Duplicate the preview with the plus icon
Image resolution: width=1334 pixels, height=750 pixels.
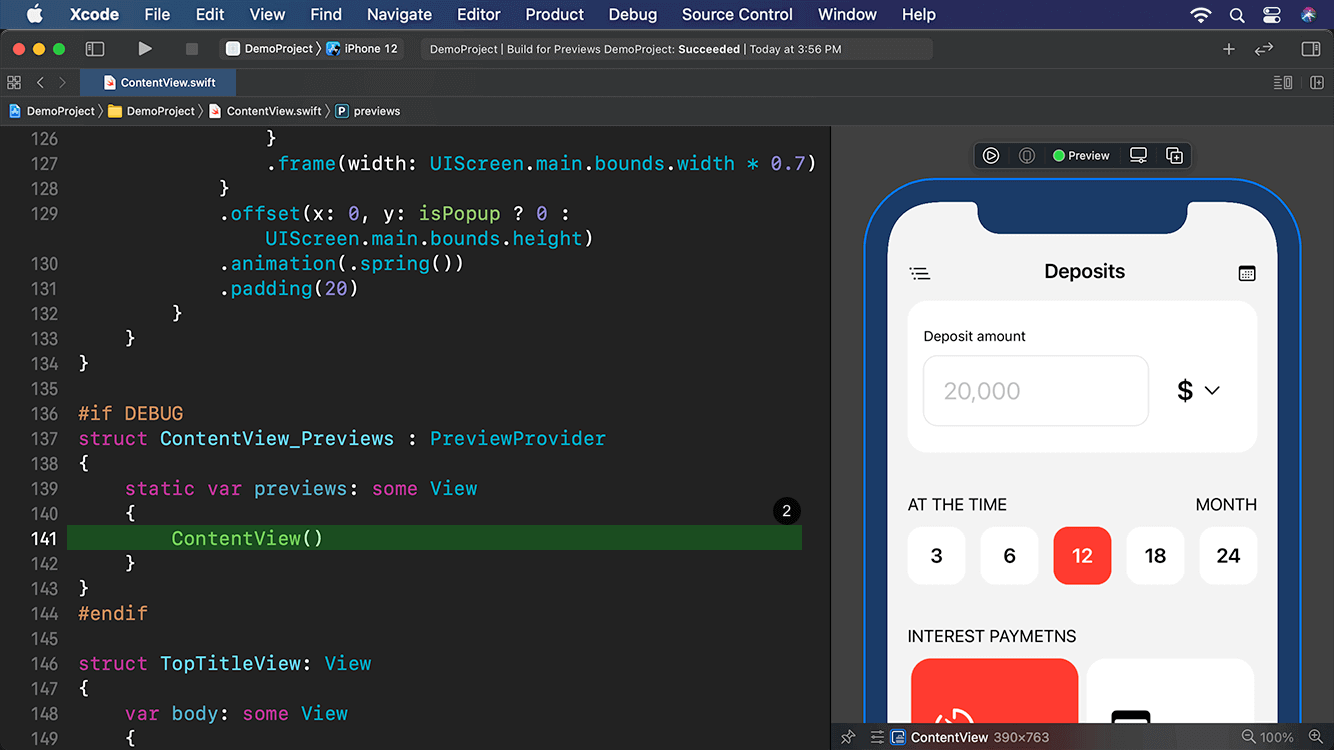click(x=1174, y=155)
